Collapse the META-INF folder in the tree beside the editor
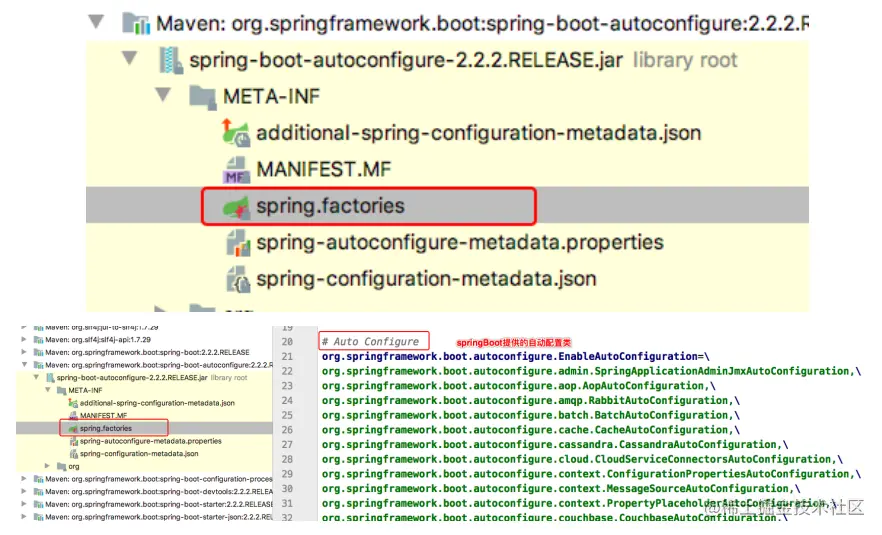882x535 pixels. coord(48,390)
